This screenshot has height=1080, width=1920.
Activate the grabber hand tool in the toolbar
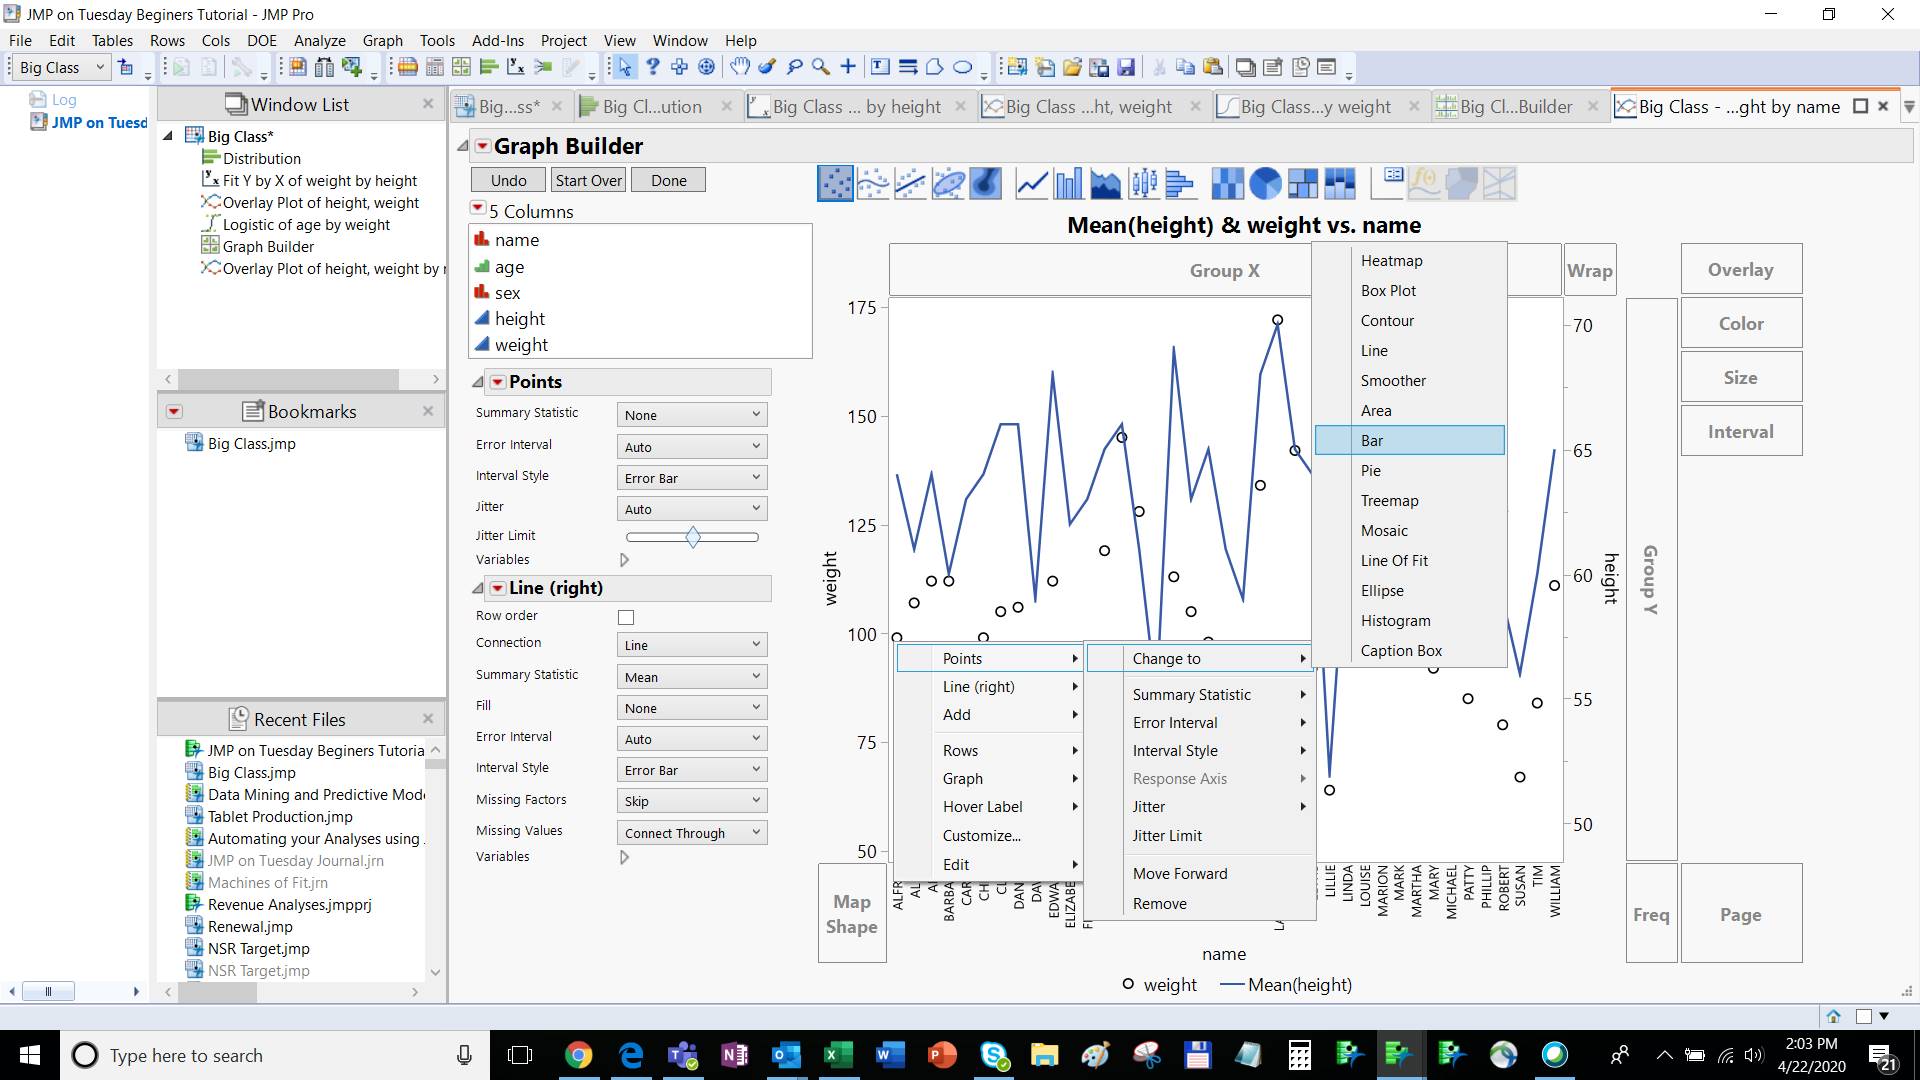point(740,68)
